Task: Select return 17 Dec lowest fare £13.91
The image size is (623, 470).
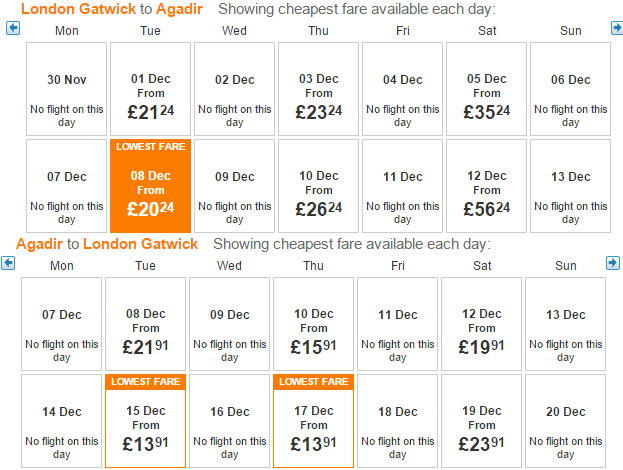Action: [313, 421]
